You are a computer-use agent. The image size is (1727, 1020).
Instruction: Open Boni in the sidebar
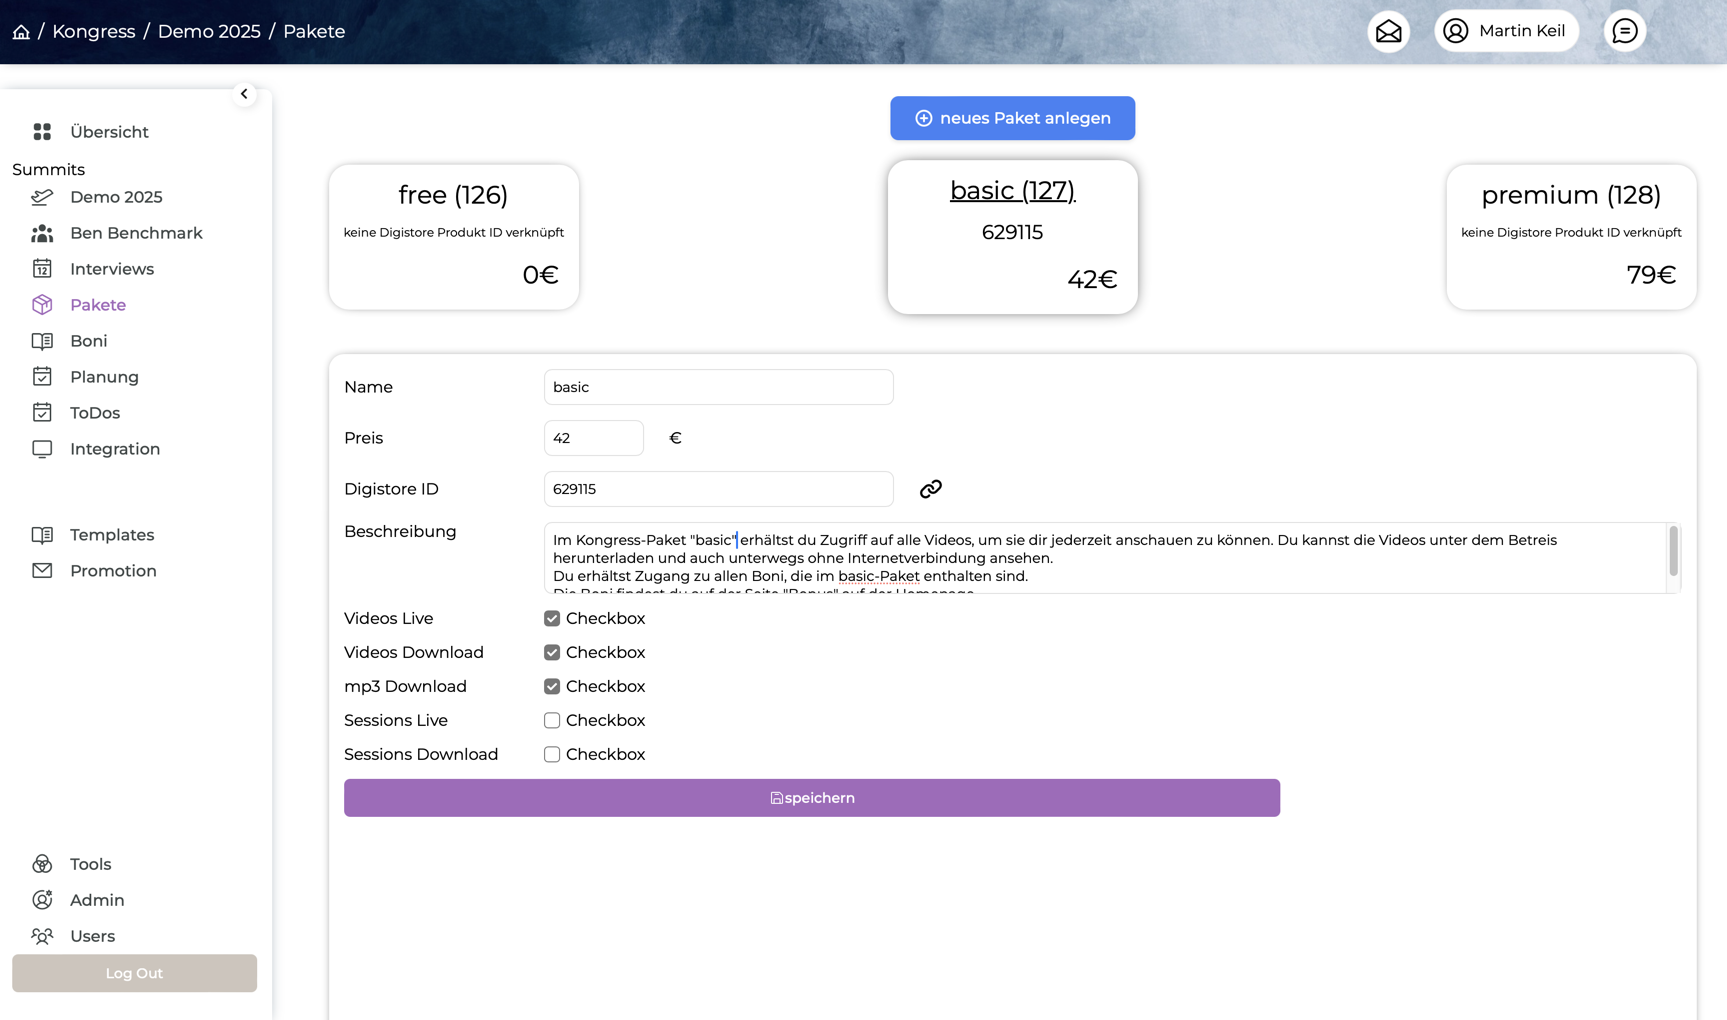pos(88,341)
